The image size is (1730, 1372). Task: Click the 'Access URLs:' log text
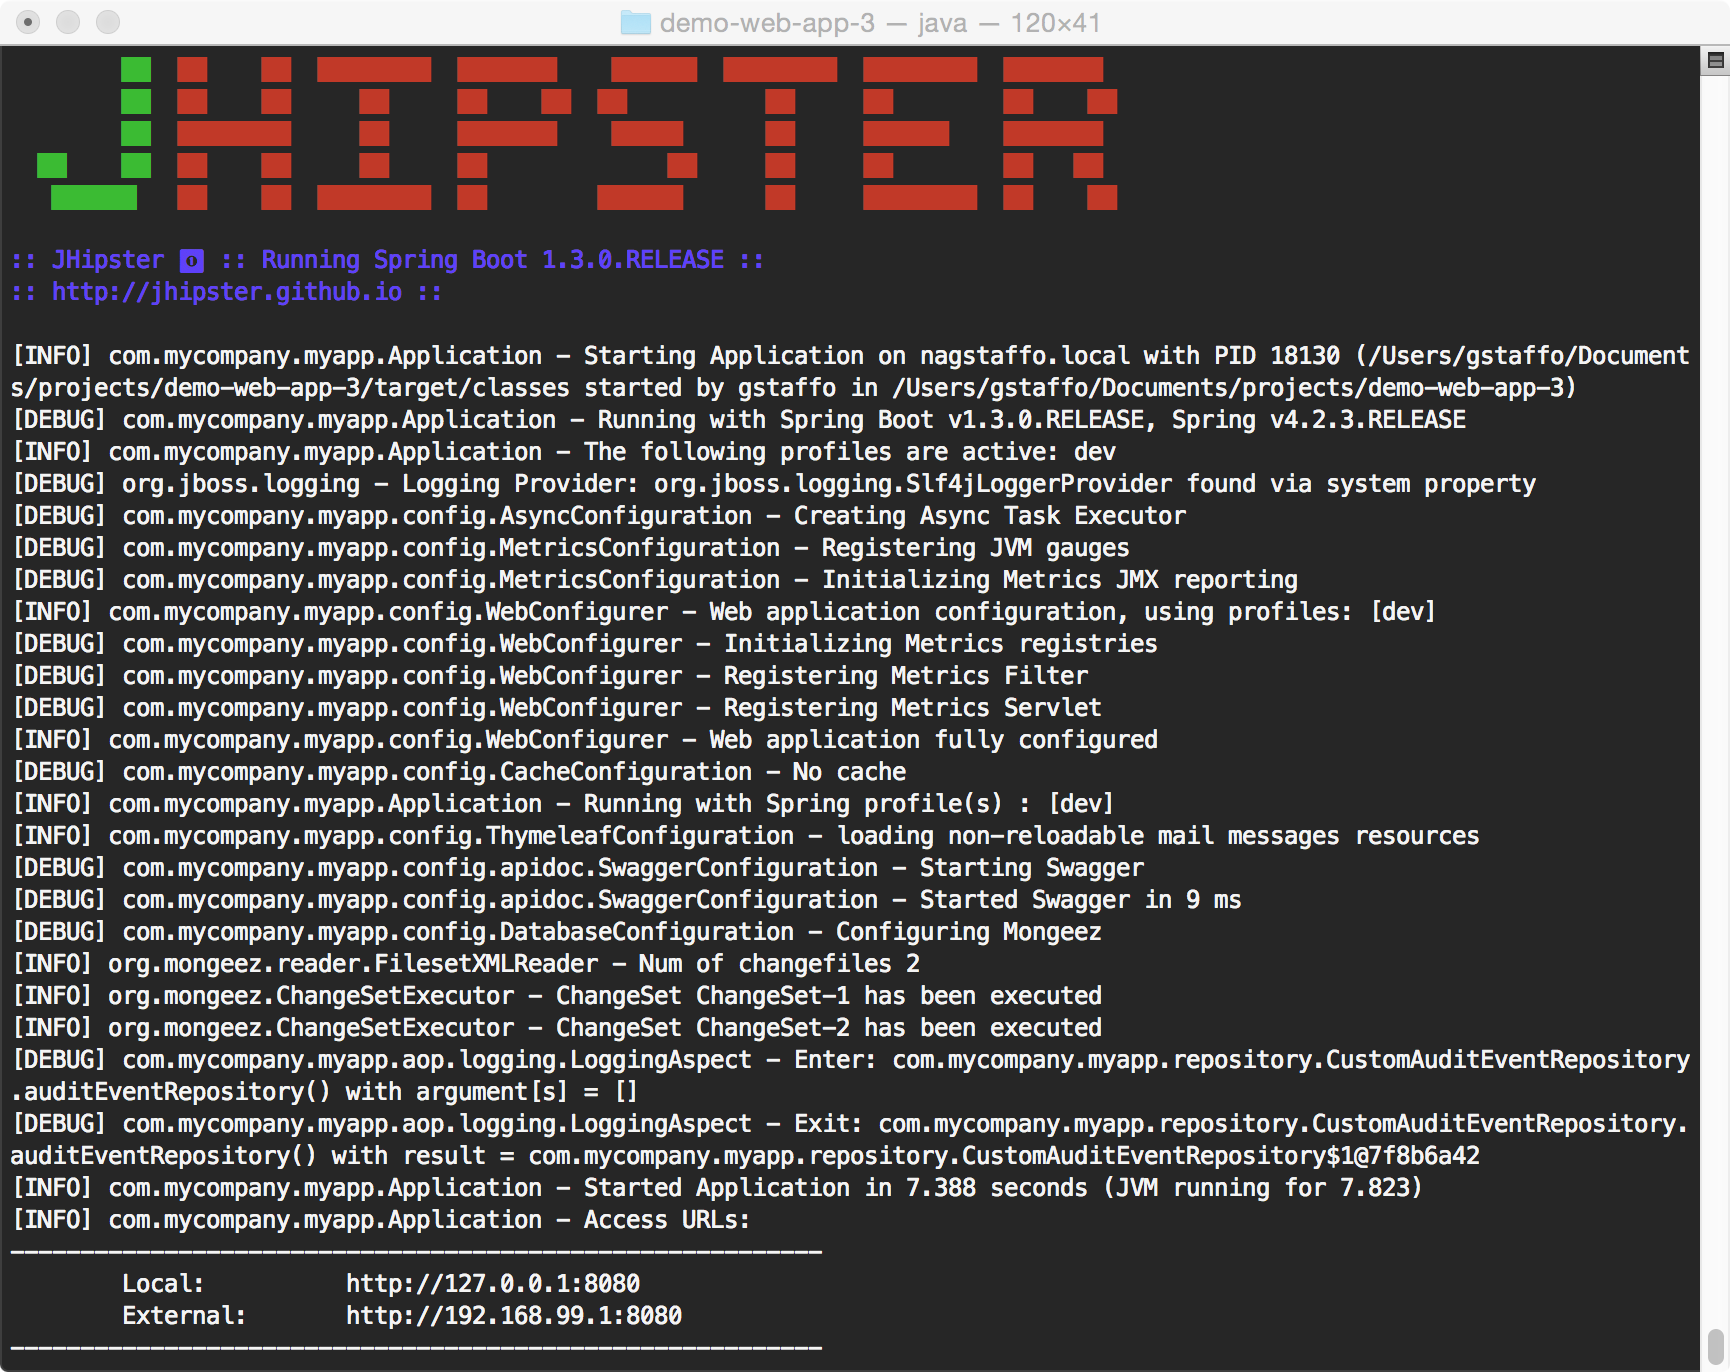click(x=667, y=1220)
